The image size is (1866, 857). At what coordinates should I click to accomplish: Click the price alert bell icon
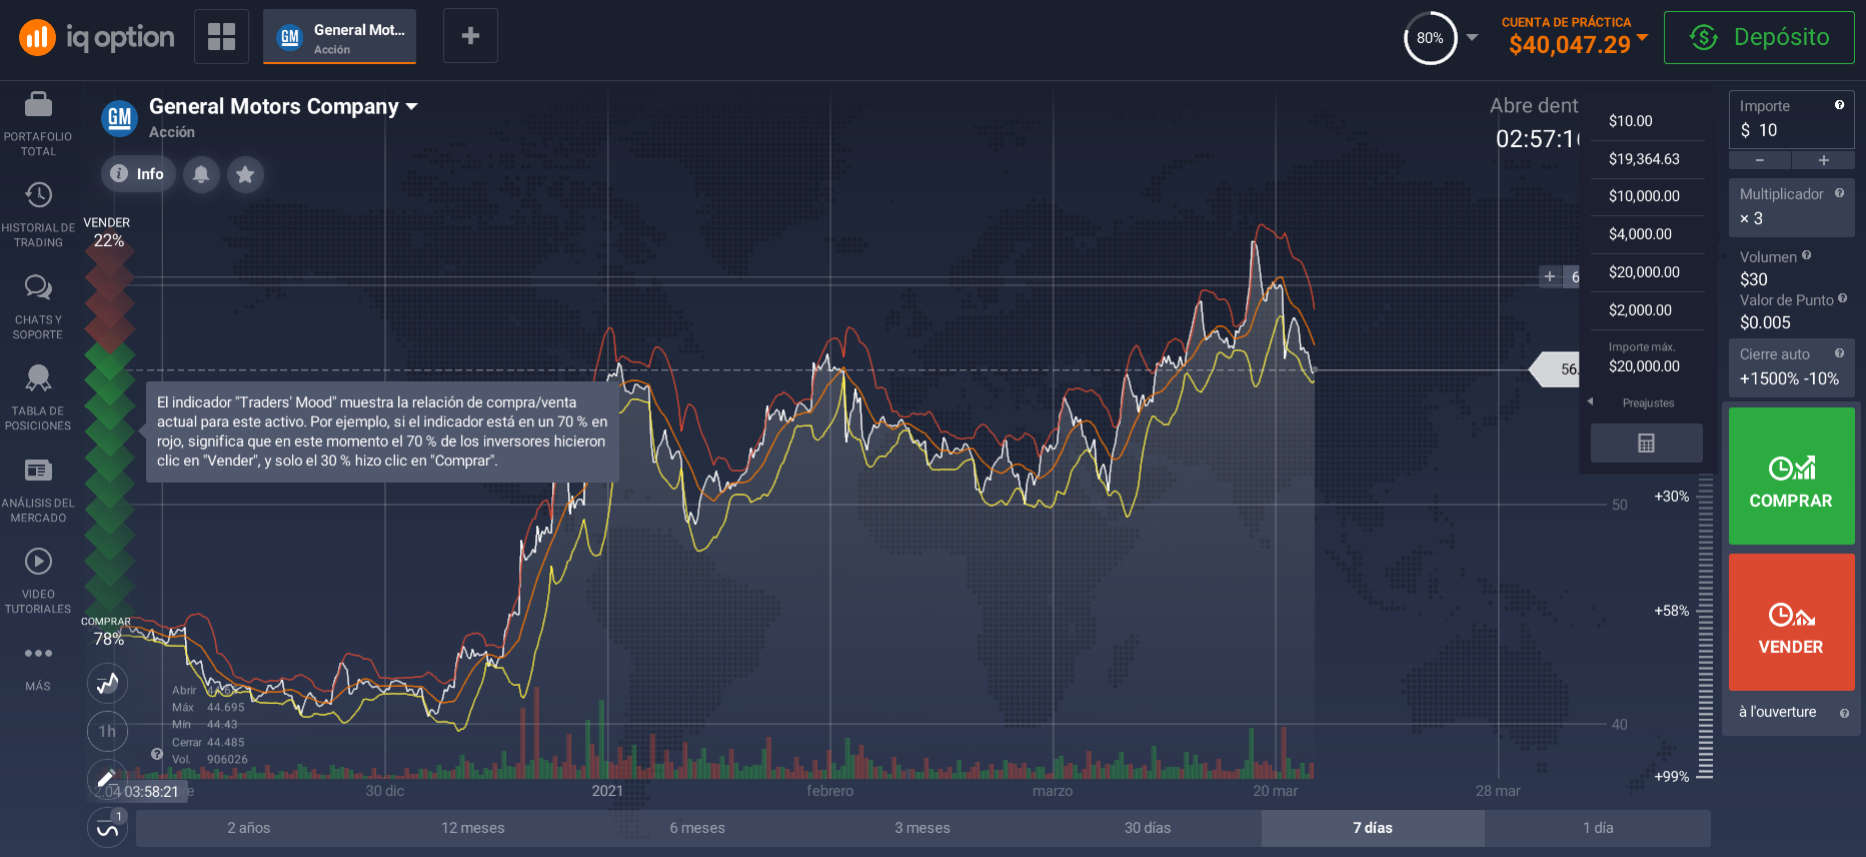201,174
